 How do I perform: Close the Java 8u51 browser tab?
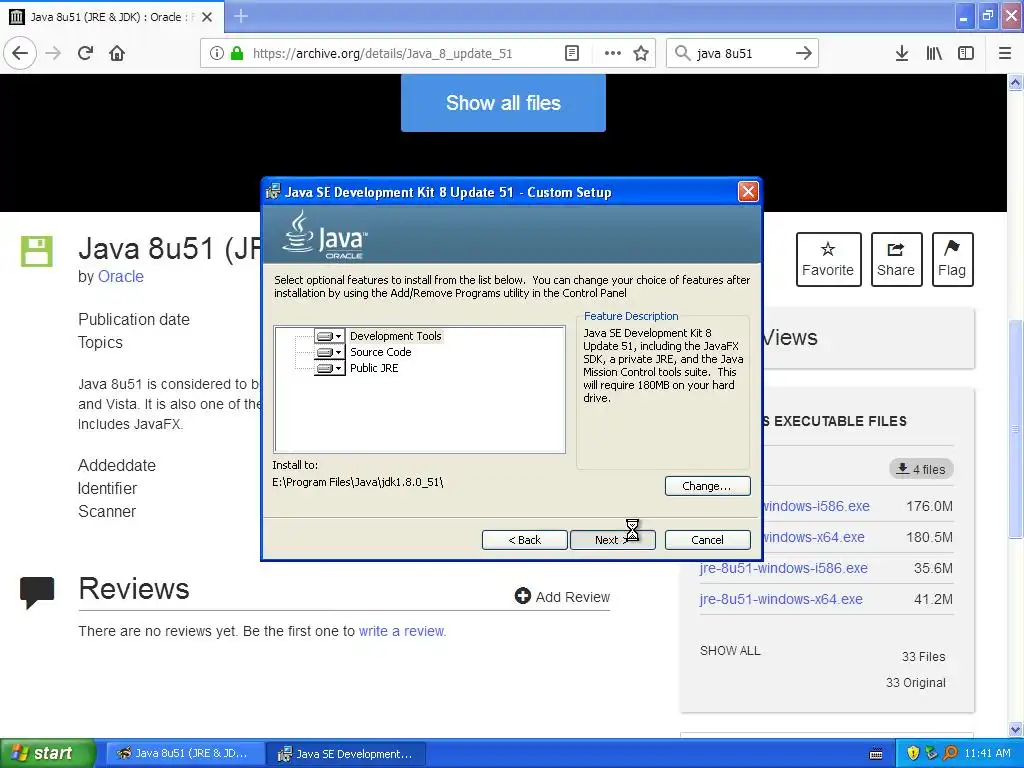(x=207, y=17)
